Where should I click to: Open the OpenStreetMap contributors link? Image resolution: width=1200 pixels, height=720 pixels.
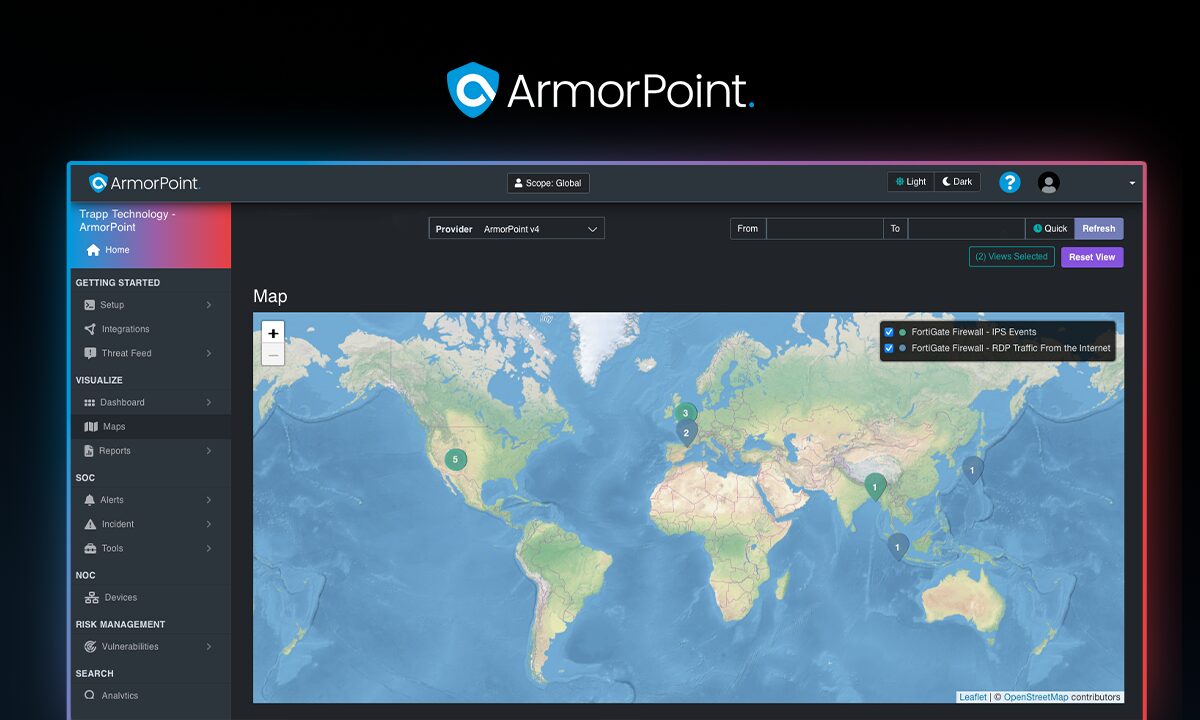1035,696
